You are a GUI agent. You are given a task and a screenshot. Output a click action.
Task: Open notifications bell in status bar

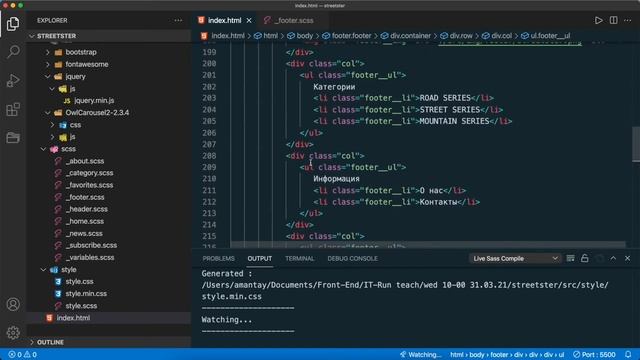628,354
